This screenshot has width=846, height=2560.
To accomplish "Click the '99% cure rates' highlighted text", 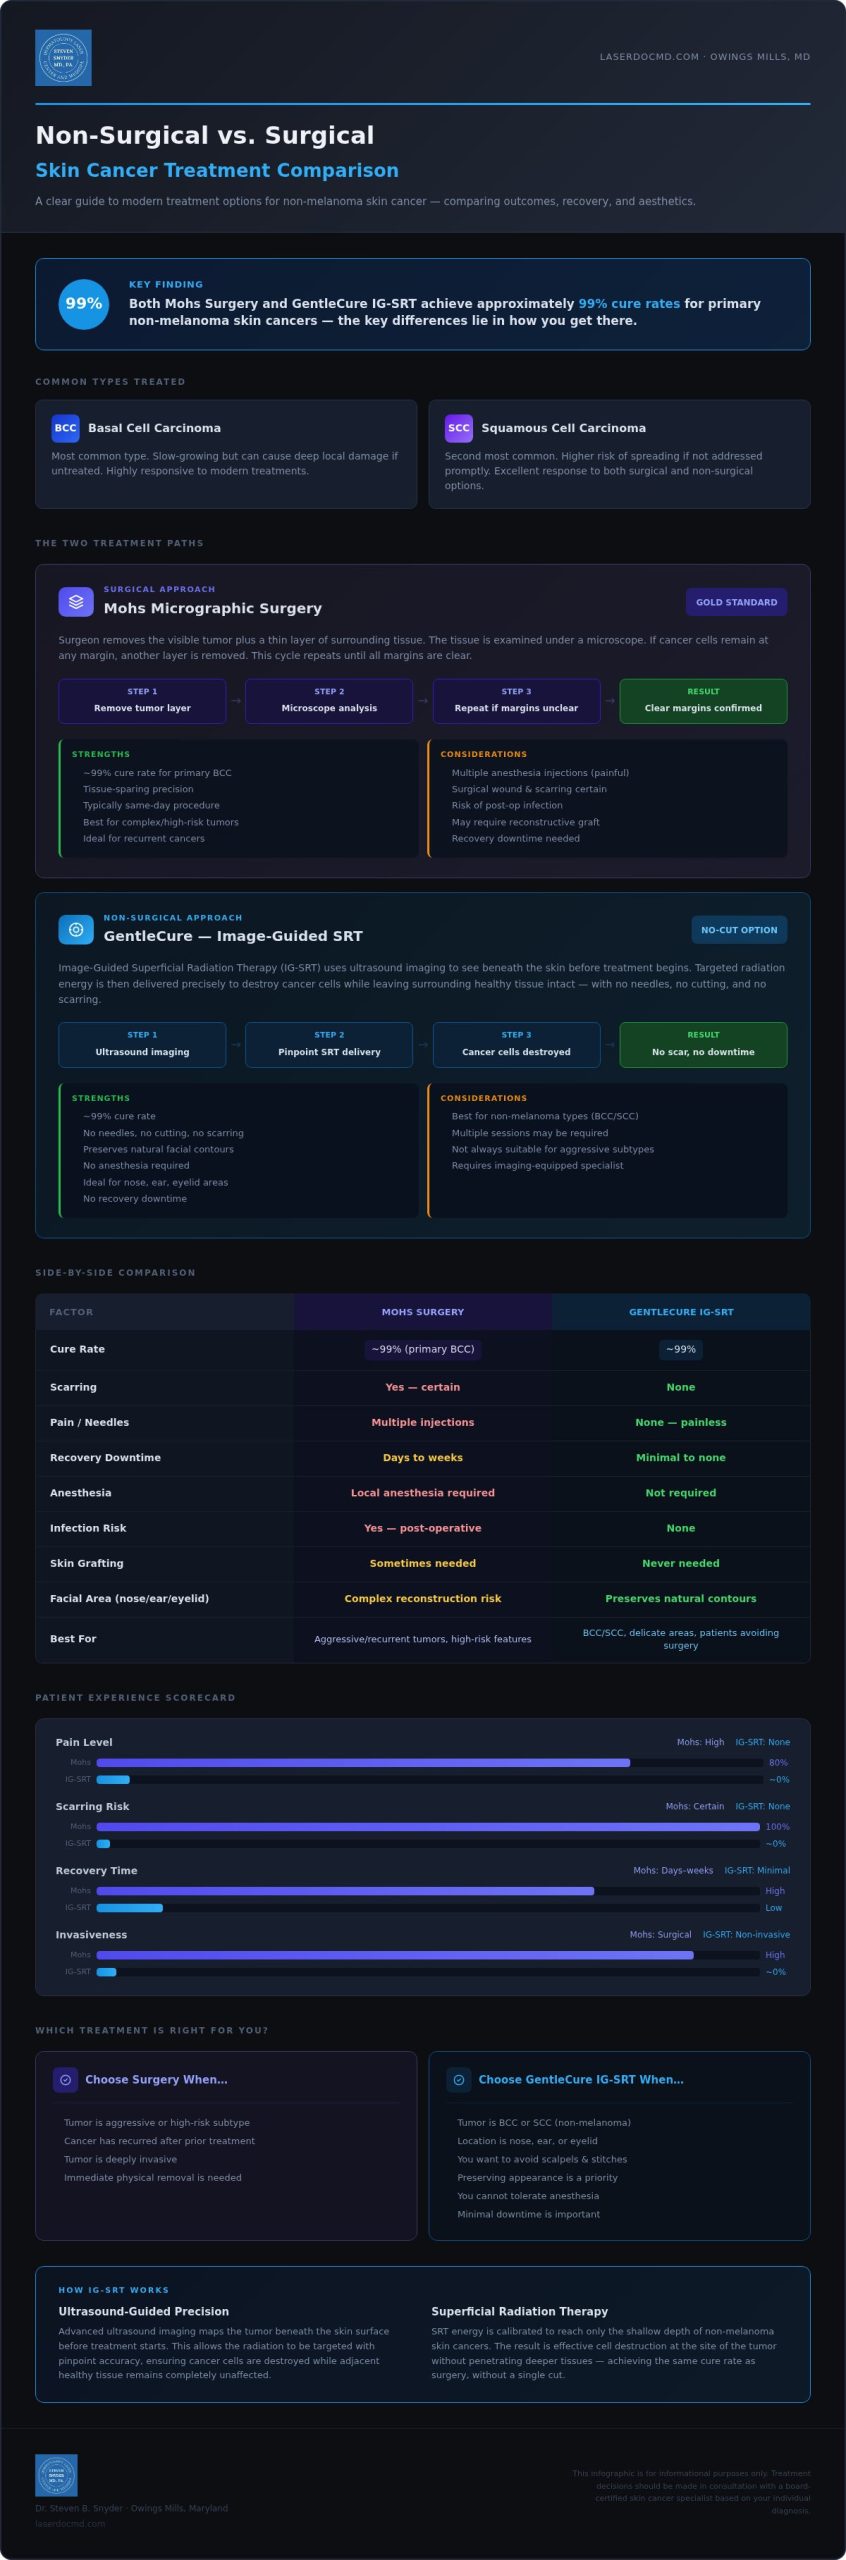I will (629, 304).
